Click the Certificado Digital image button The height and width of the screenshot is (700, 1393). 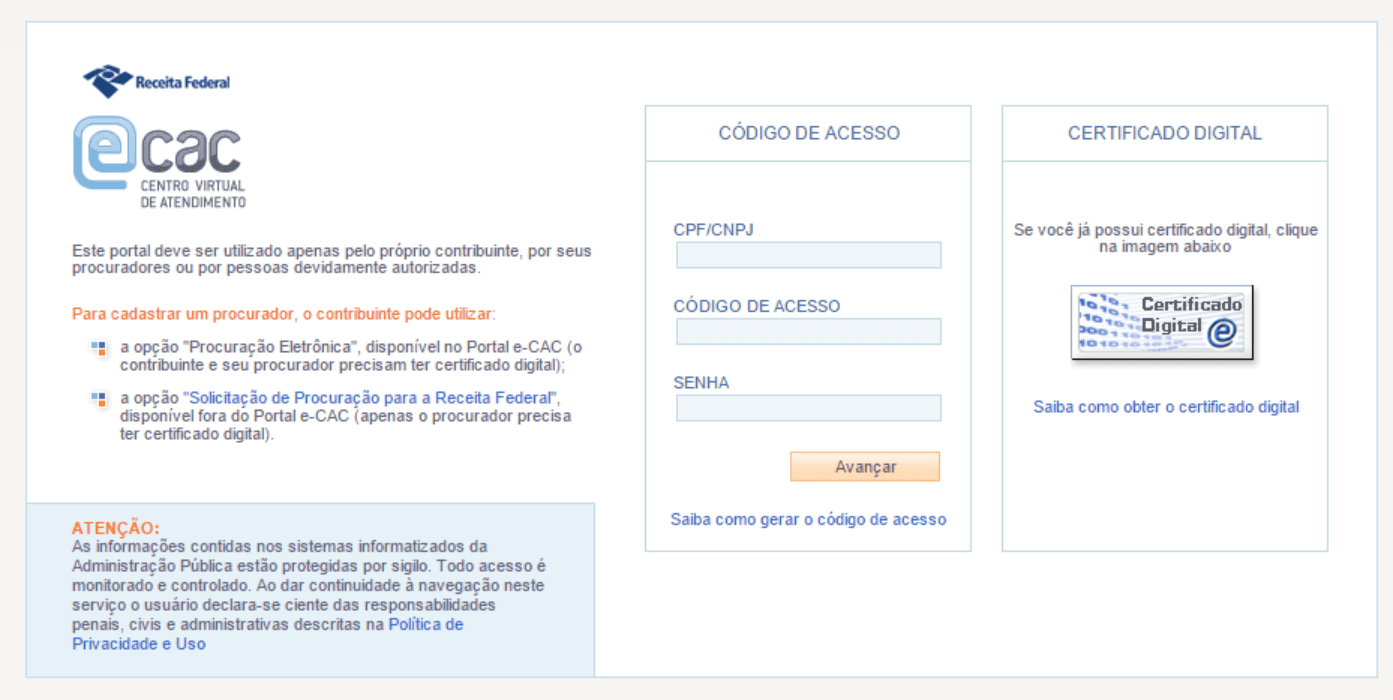tap(1163, 322)
